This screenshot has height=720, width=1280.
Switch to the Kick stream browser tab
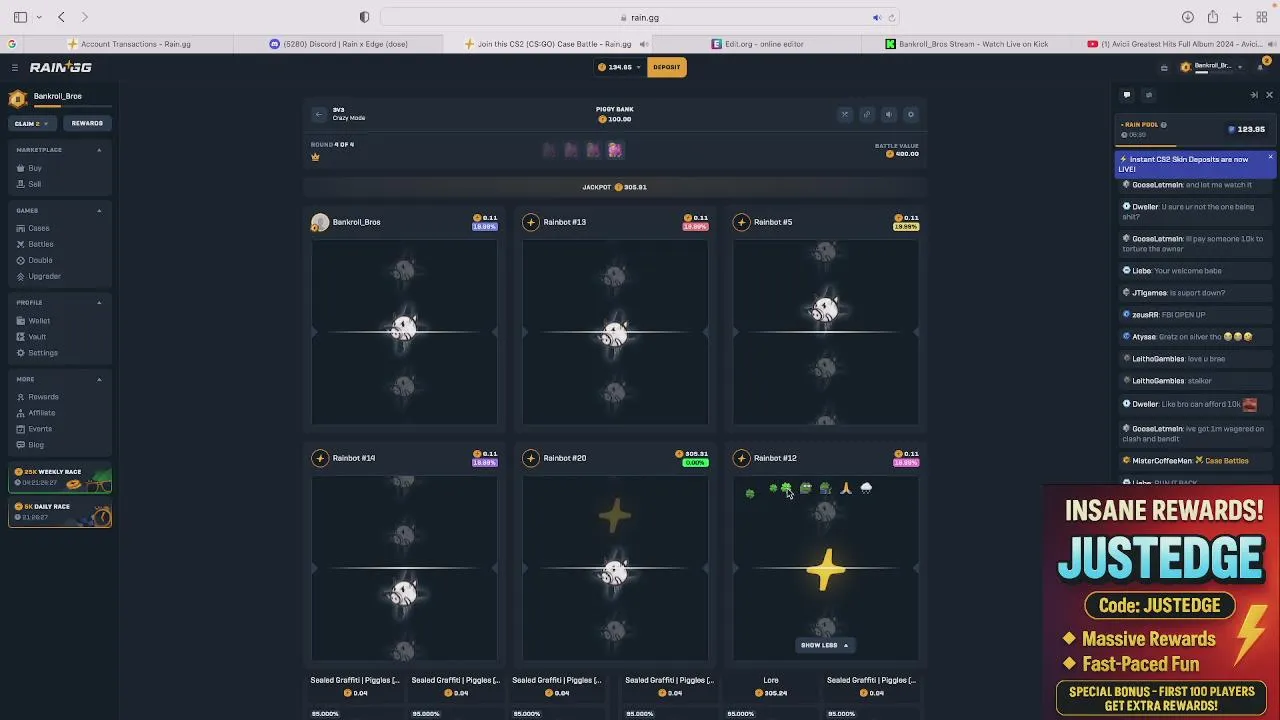tap(967, 44)
